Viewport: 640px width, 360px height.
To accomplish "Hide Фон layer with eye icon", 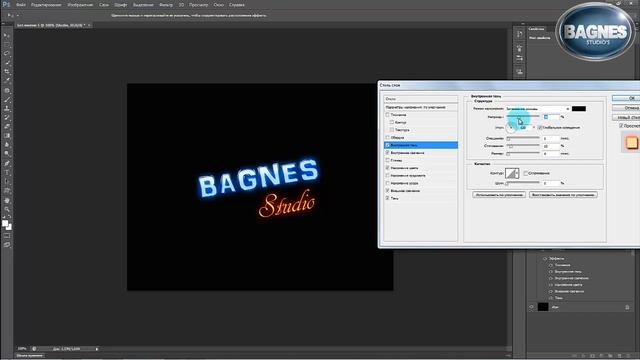I will (531, 307).
